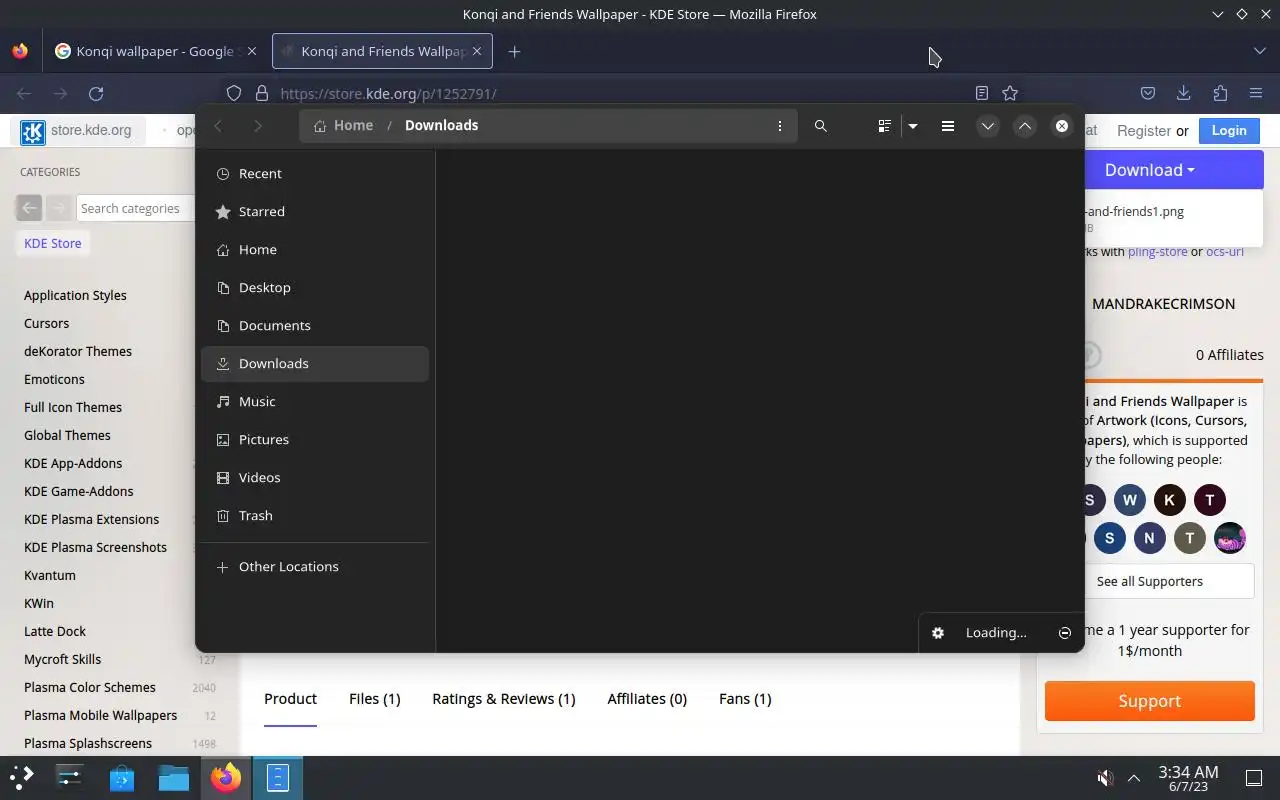Select Starred in file manager sidebar
Viewport: 1280px width, 800px height.
pos(315,211)
